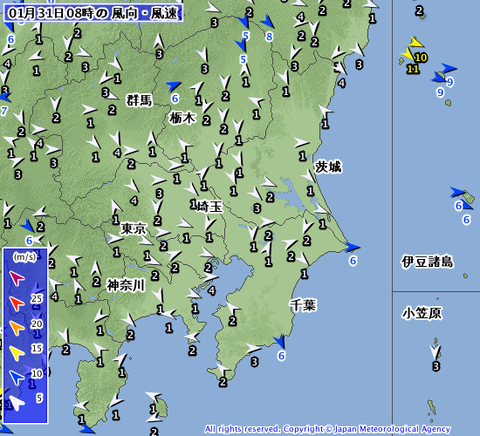Click the 伊豆諸島 inset label
Viewport: 480px width, 436px height.
pos(427,262)
